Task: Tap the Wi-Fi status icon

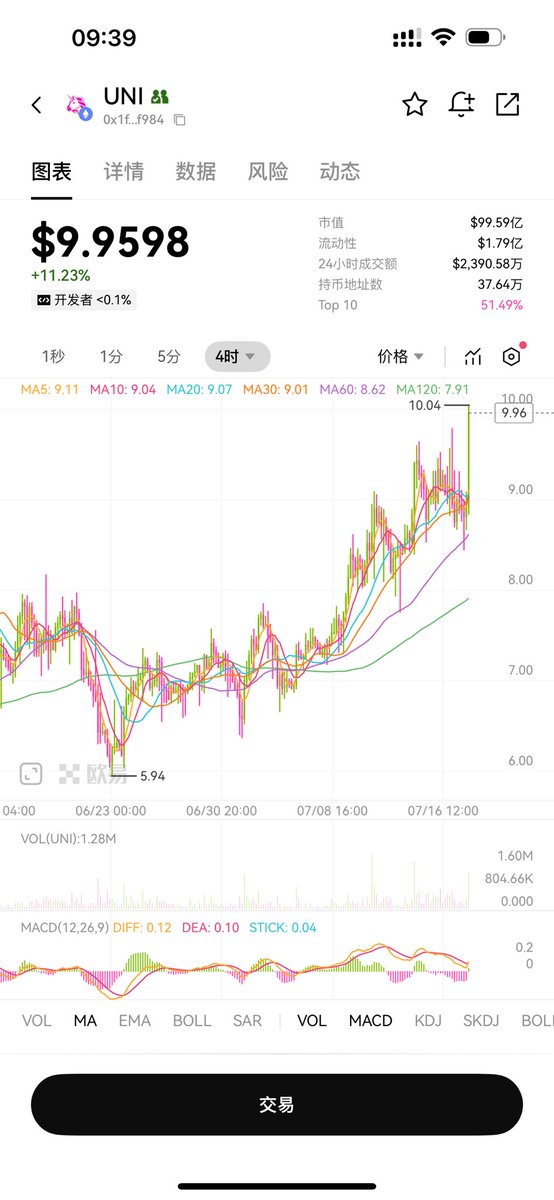Action: (x=442, y=38)
